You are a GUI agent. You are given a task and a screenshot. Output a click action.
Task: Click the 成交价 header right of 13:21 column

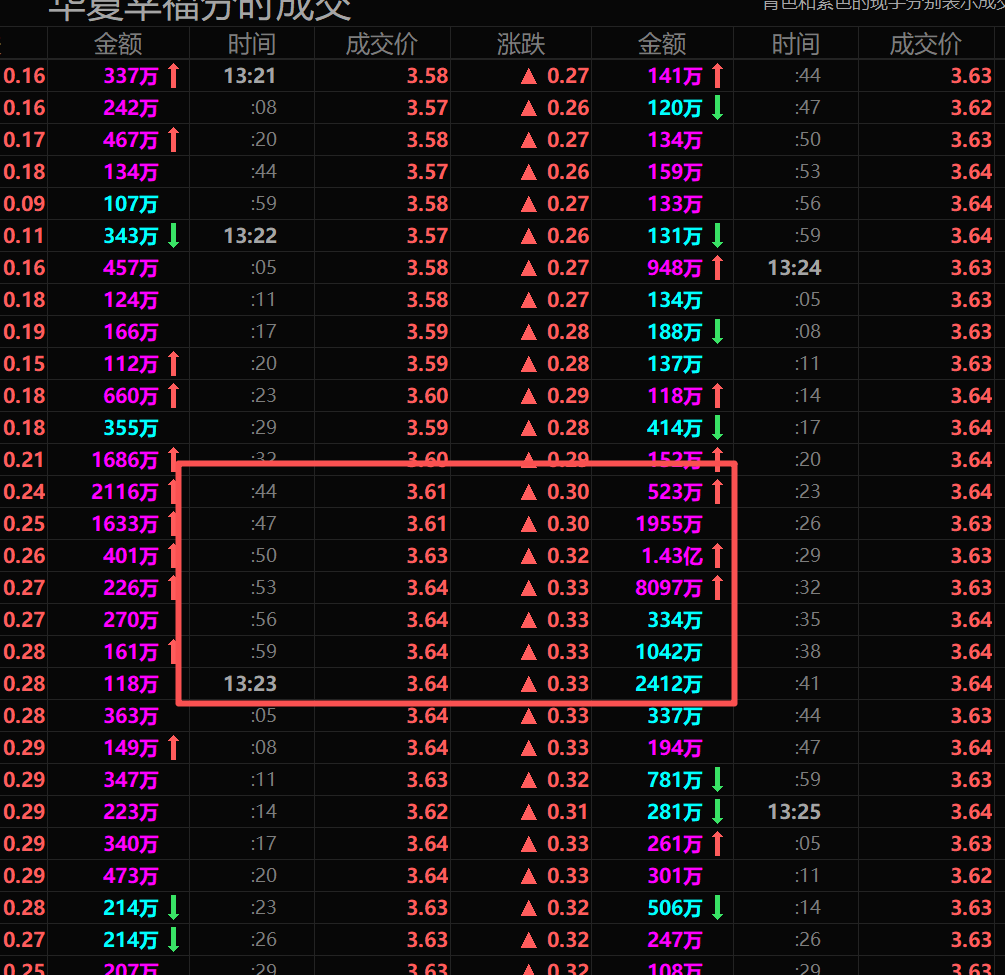point(382,44)
